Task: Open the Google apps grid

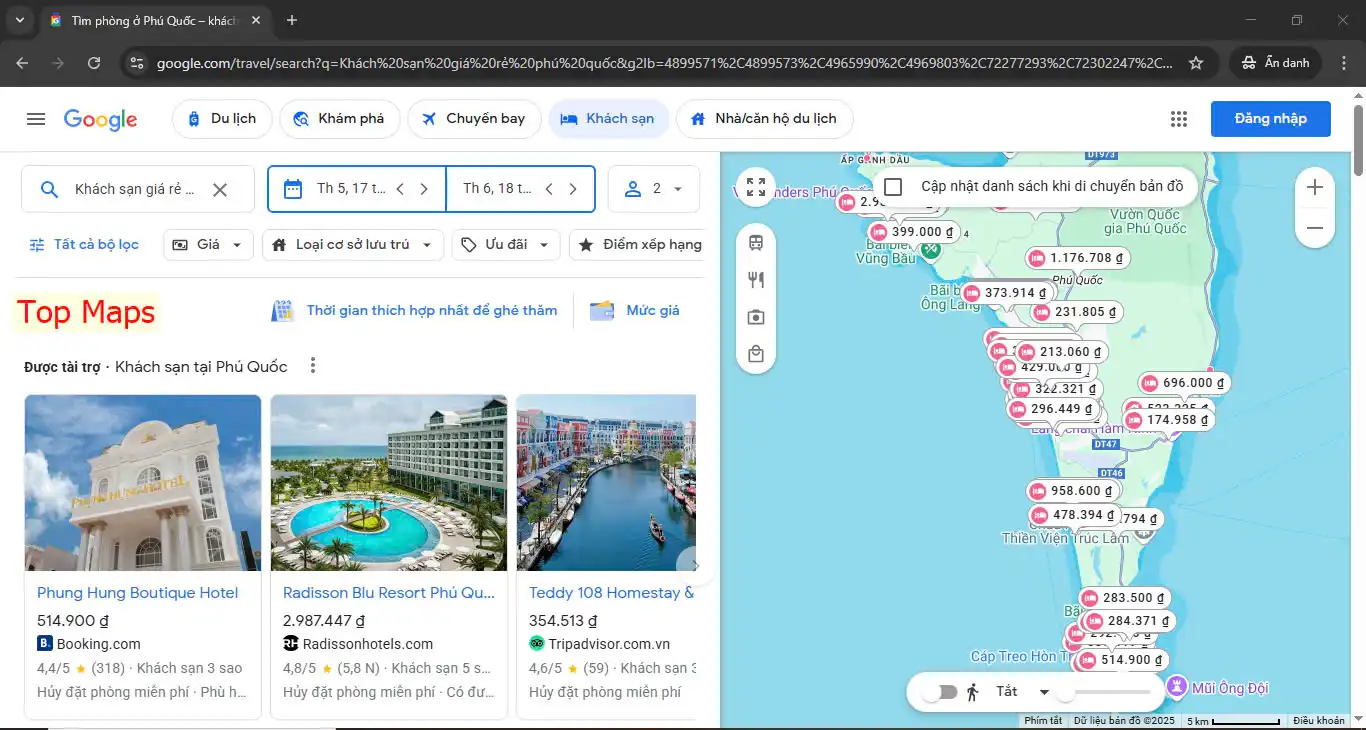Action: point(1179,119)
